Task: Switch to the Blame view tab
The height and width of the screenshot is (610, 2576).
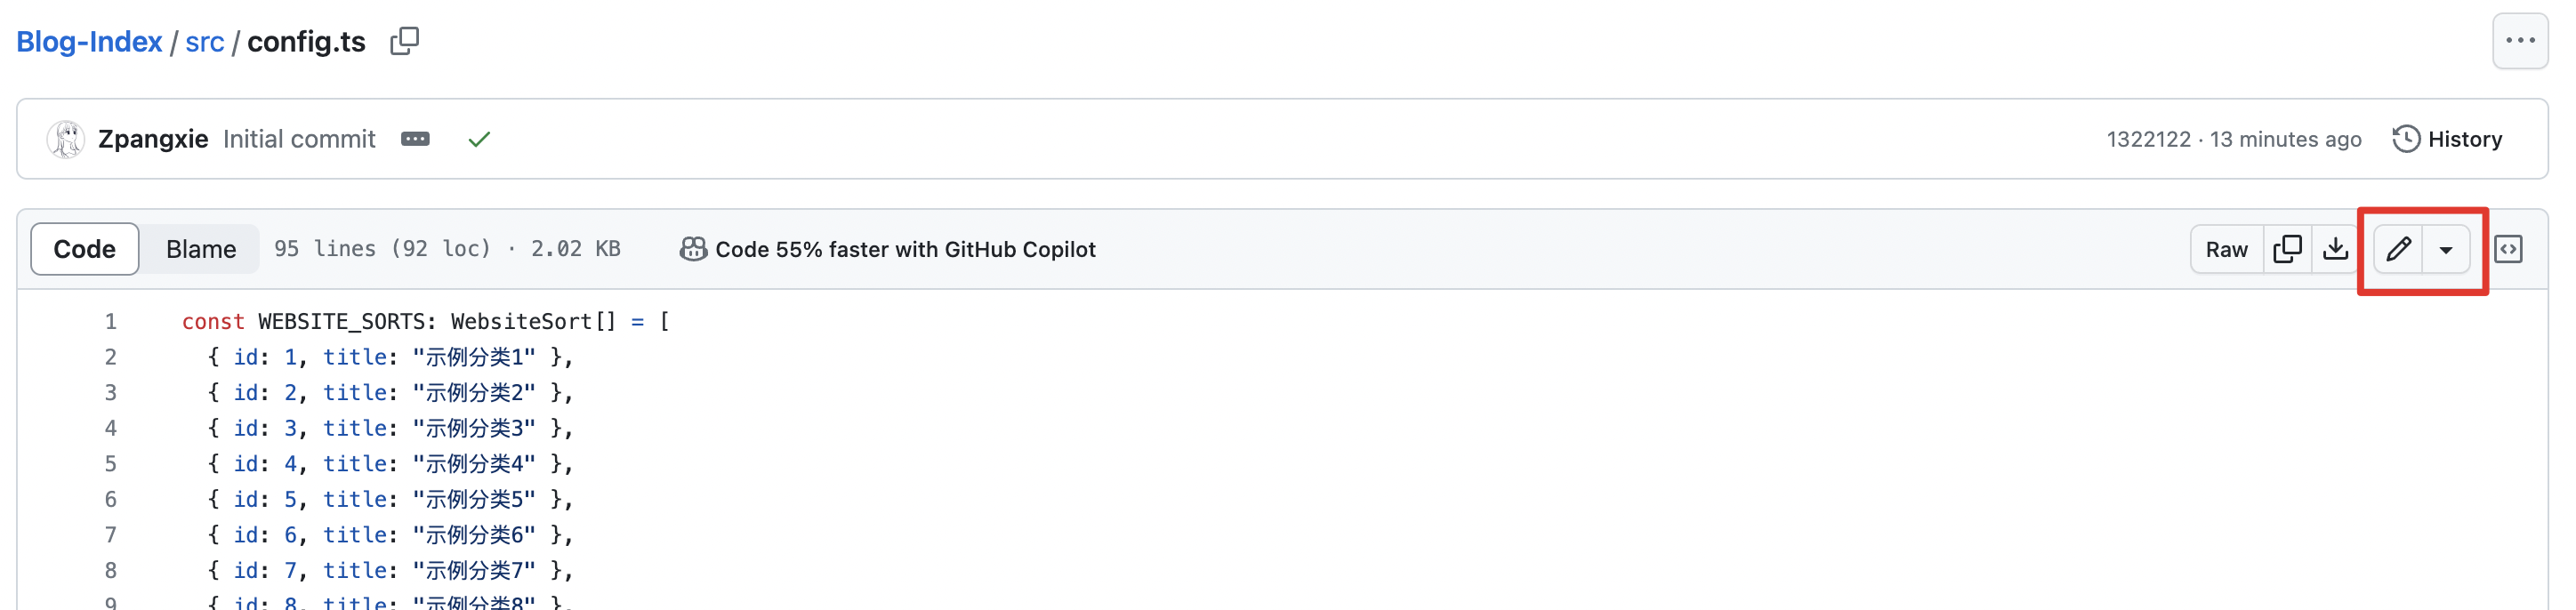Action: click(201, 249)
